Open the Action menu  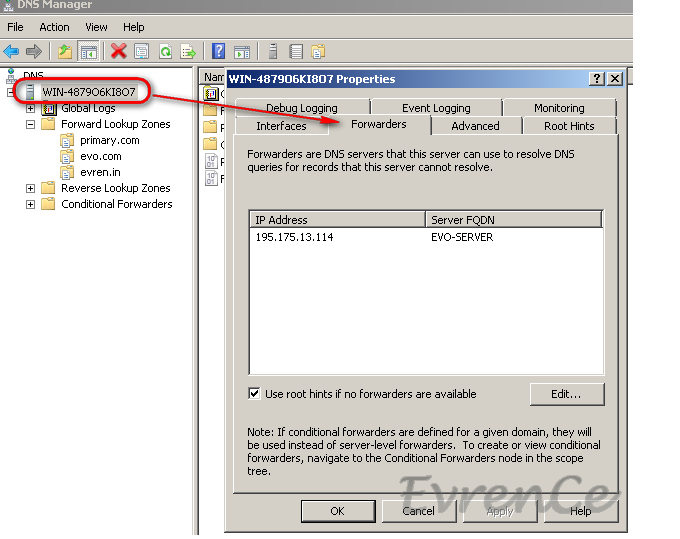(x=54, y=27)
